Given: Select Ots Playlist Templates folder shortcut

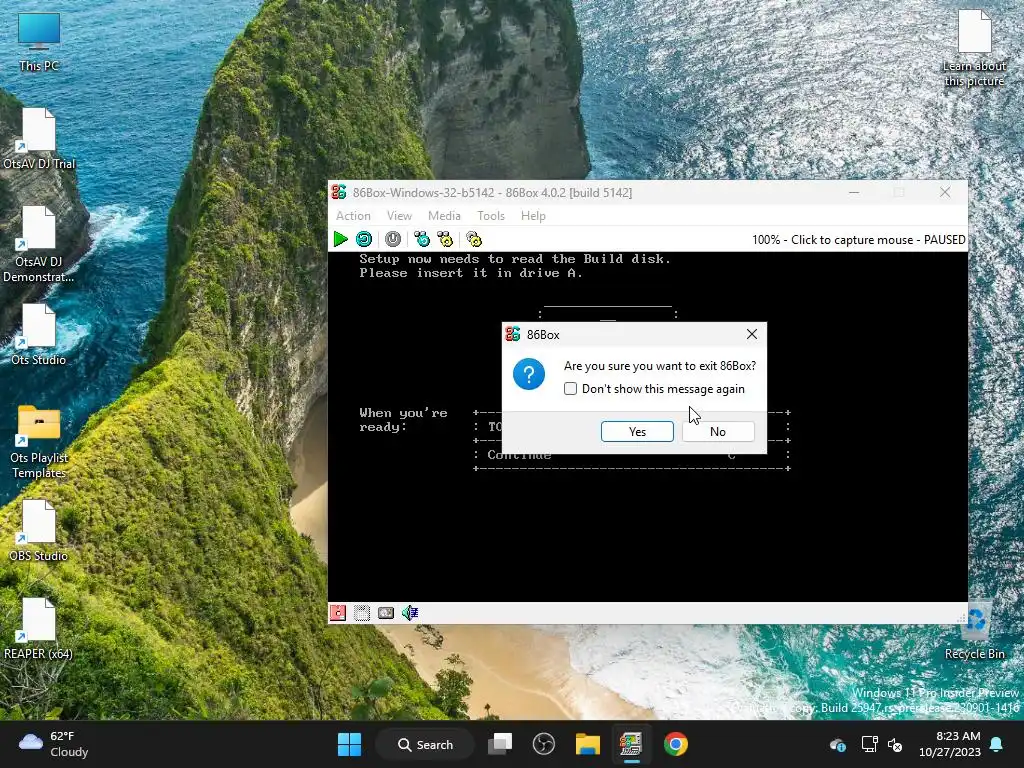Looking at the screenshot, I should [39, 441].
